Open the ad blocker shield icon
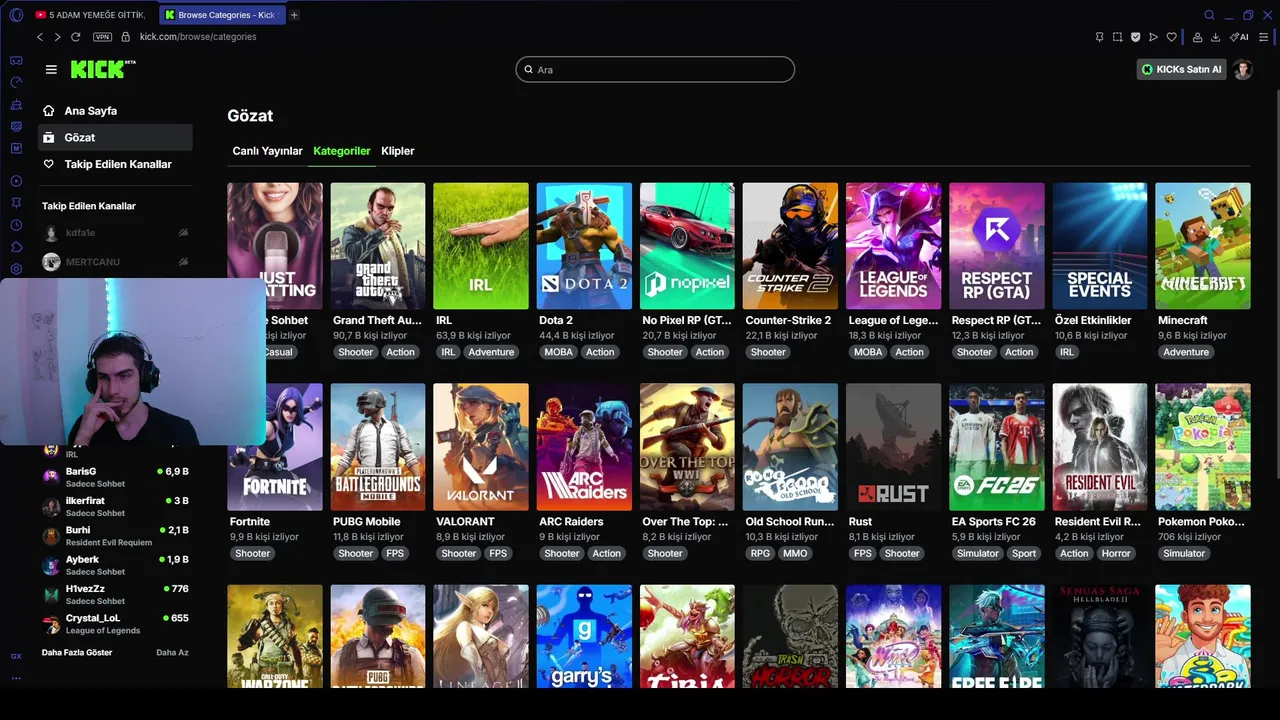The height and width of the screenshot is (720, 1280). [x=1135, y=37]
